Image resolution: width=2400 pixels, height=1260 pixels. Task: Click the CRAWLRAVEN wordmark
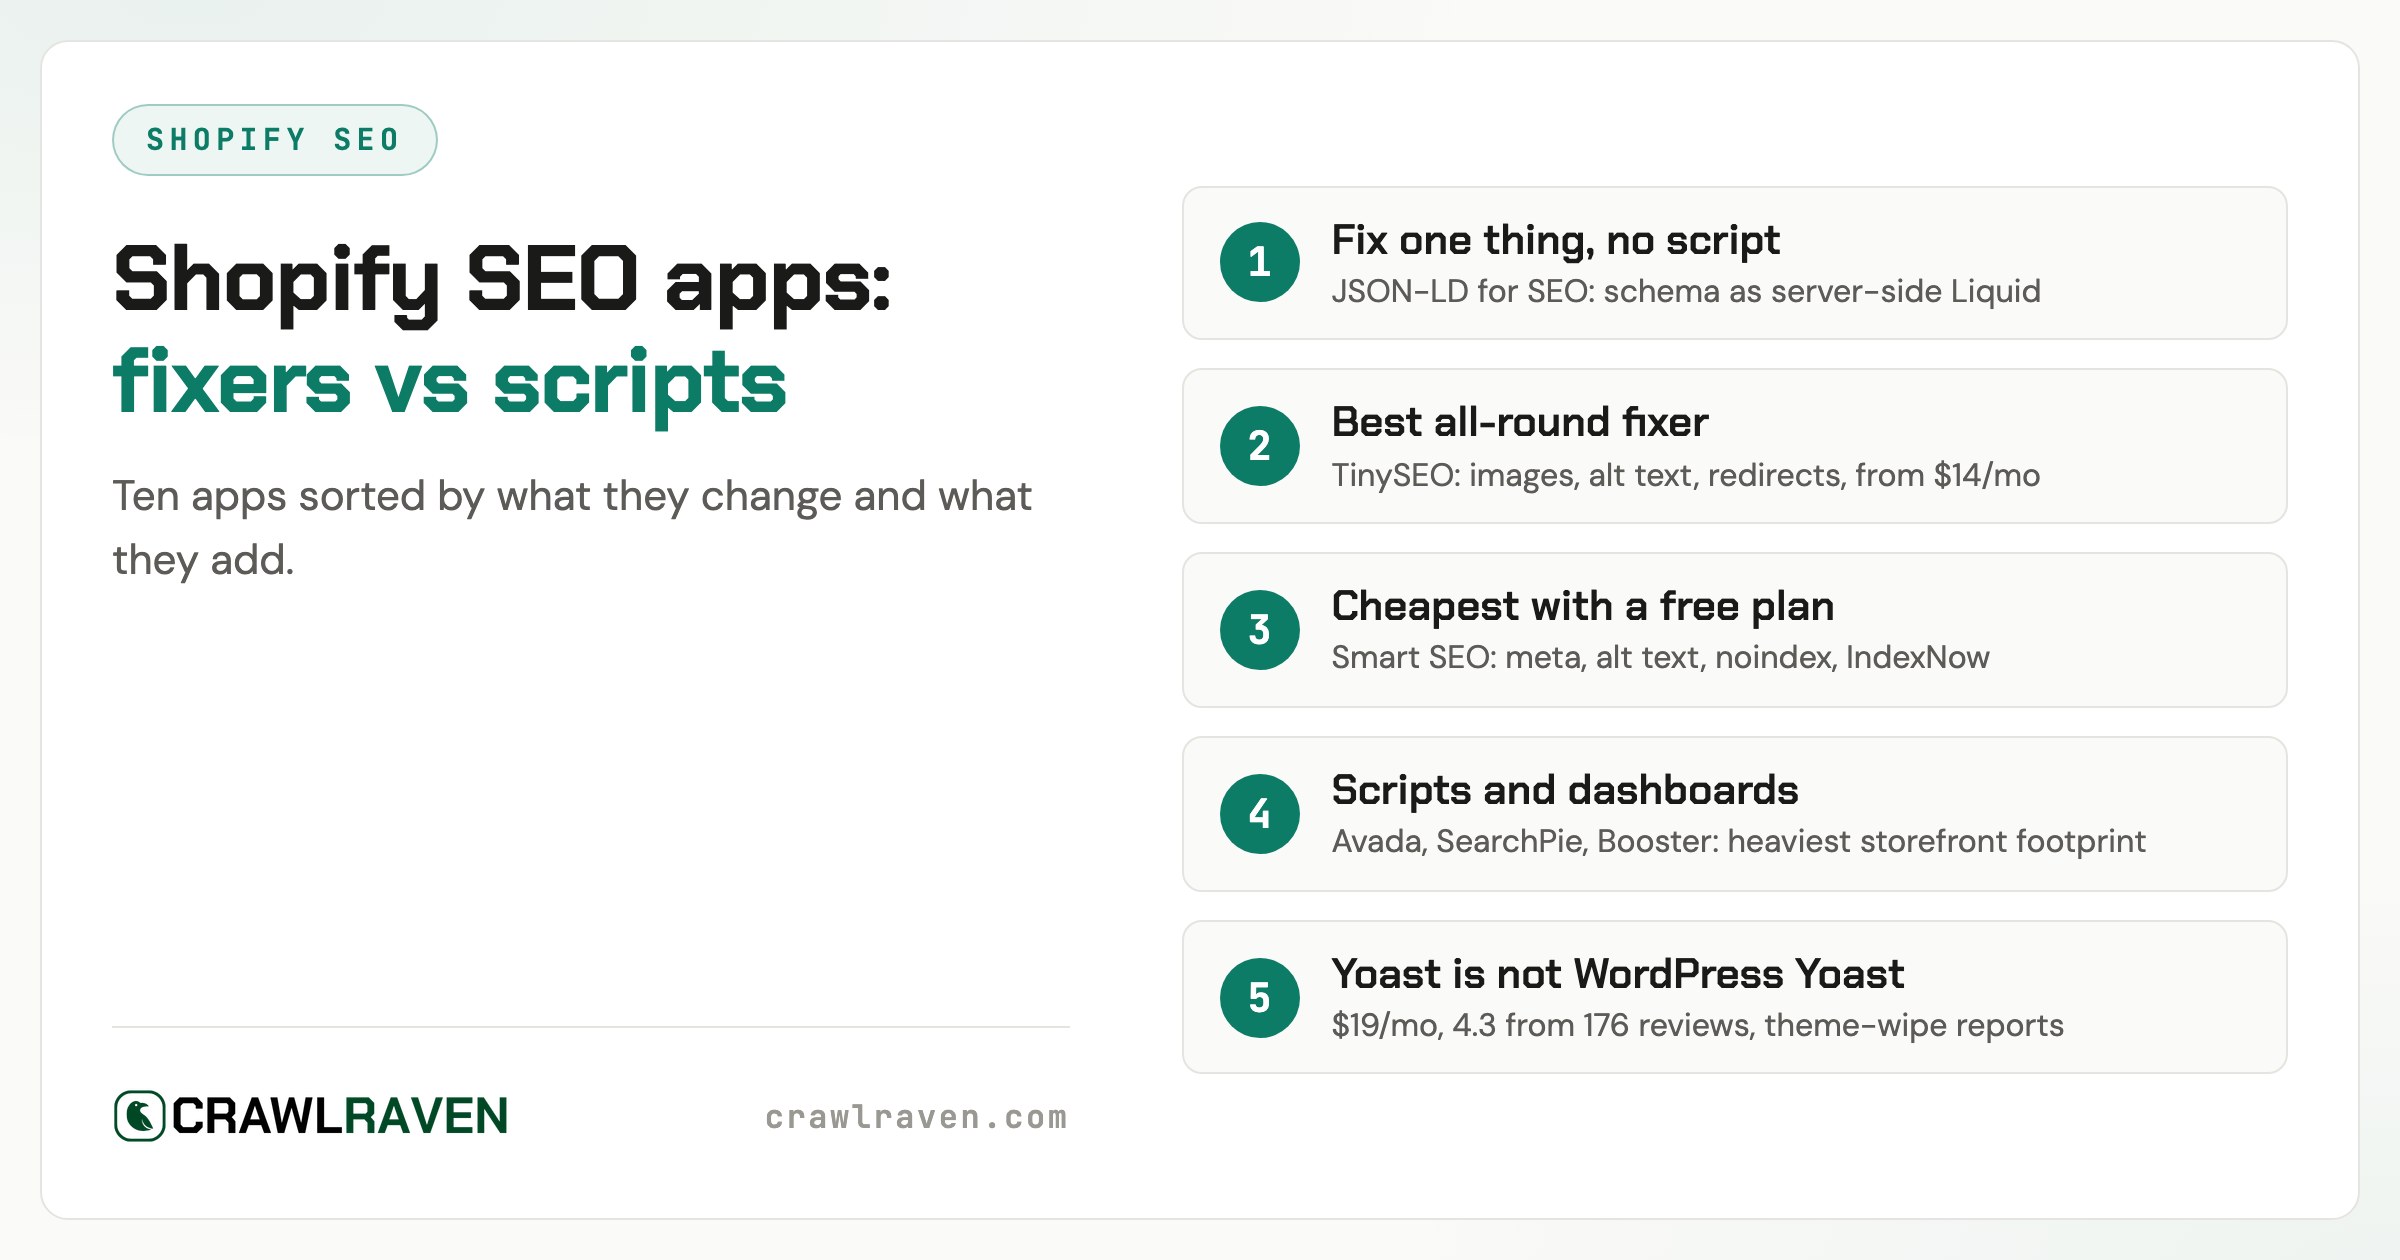340,1116
